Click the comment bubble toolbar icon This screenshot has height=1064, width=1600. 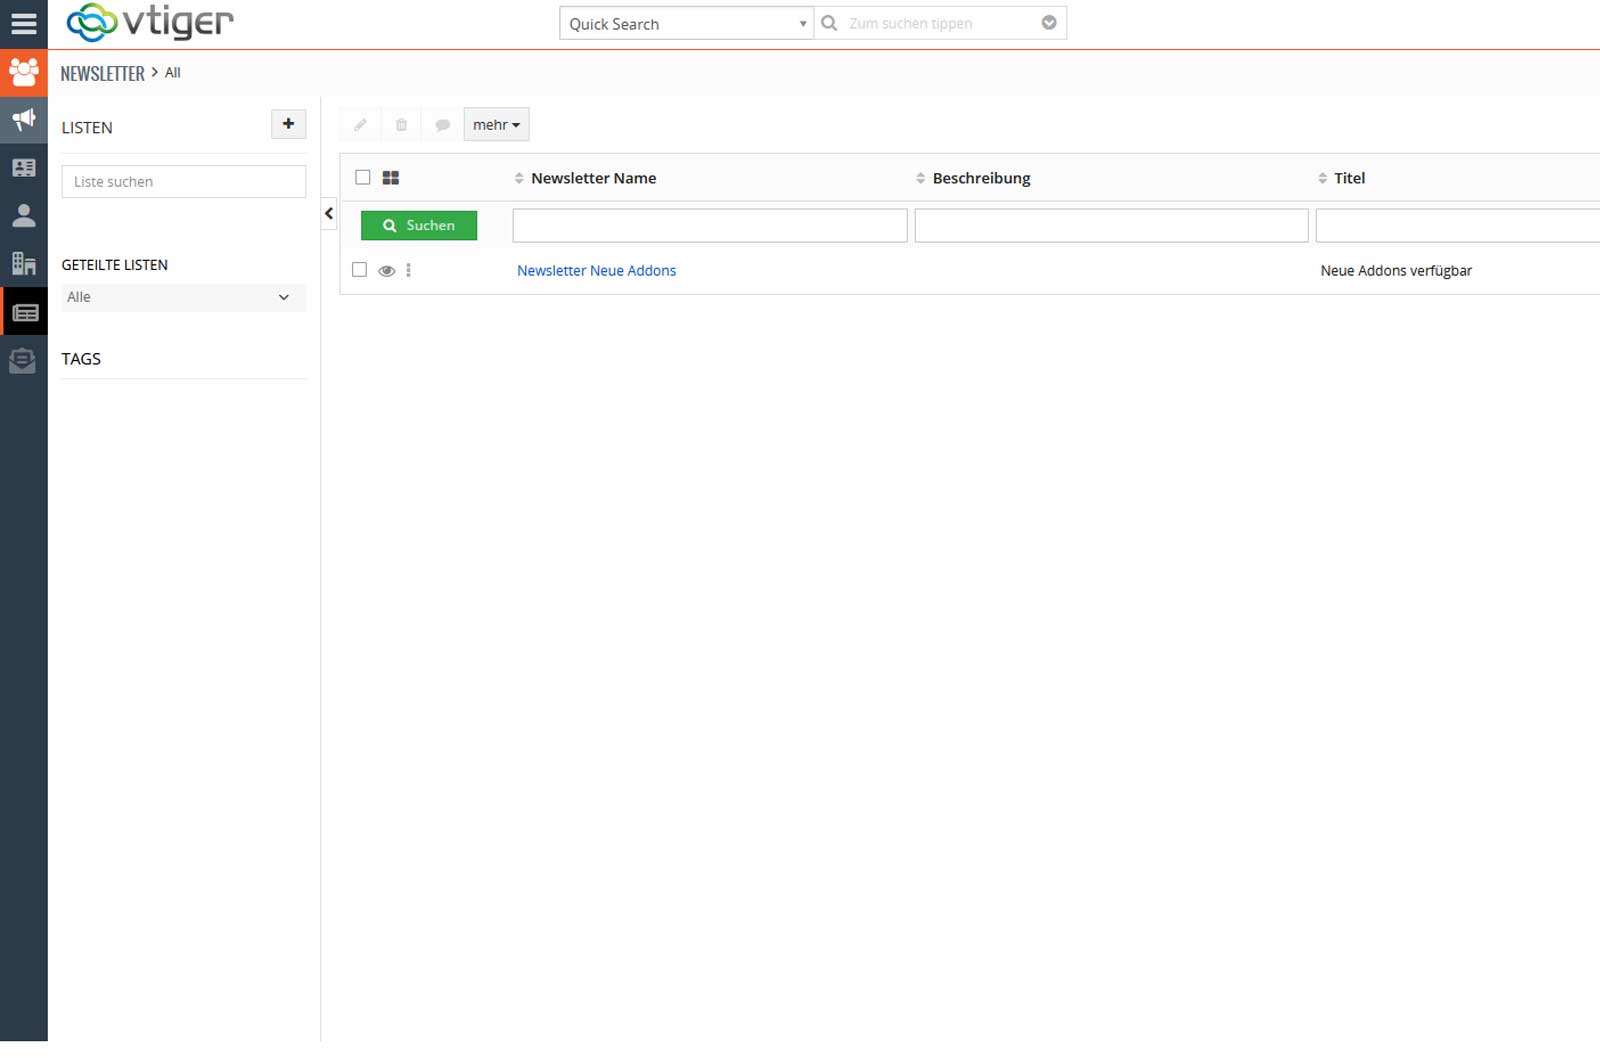[x=442, y=125]
